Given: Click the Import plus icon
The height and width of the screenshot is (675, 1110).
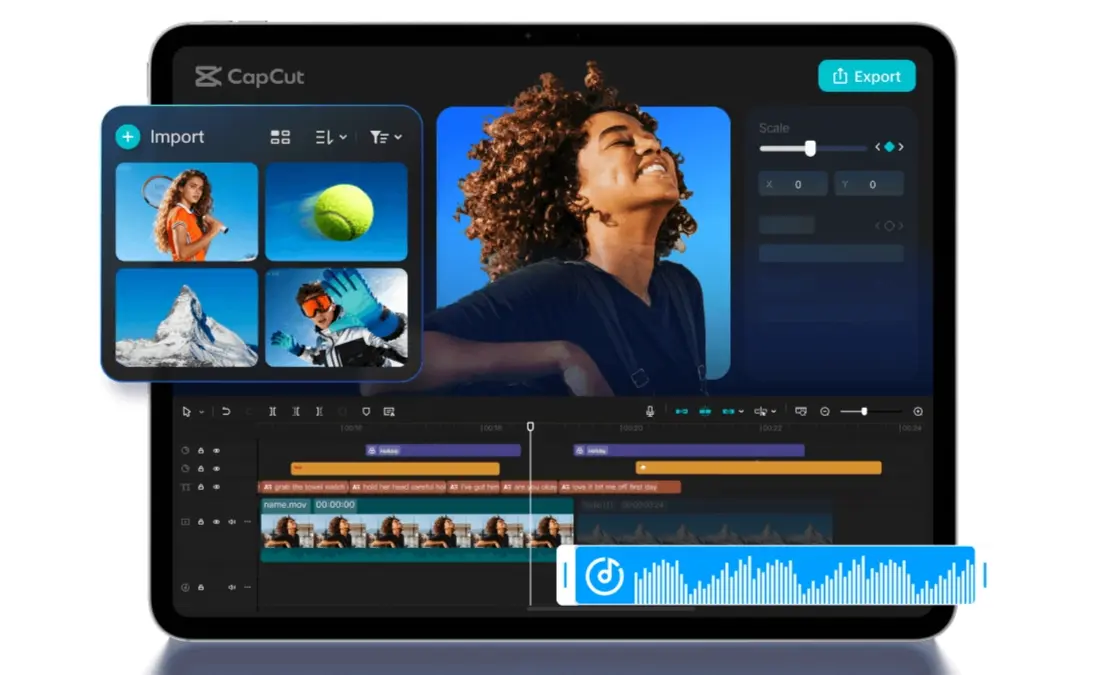Looking at the screenshot, I should 127,136.
